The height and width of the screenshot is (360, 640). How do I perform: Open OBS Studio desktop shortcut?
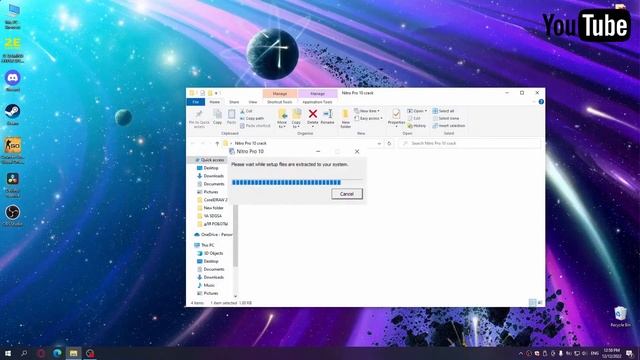point(13,216)
